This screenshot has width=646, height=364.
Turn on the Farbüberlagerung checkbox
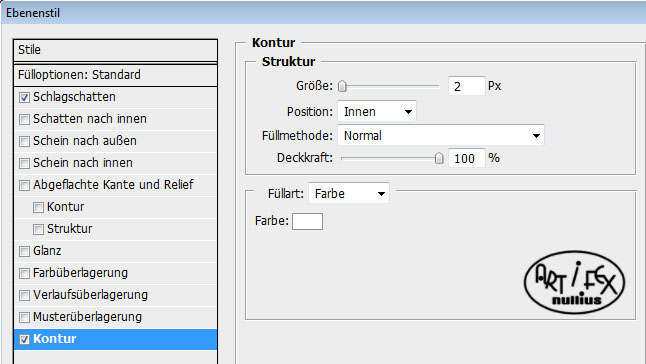[24, 273]
